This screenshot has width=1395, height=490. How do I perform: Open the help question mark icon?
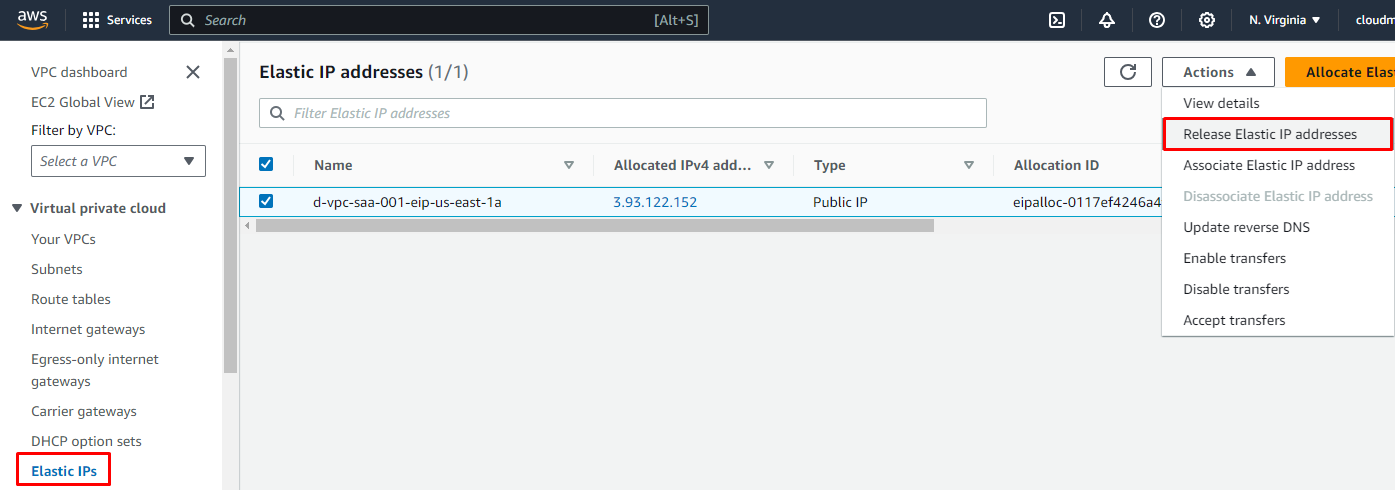(x=1157, y=20)
